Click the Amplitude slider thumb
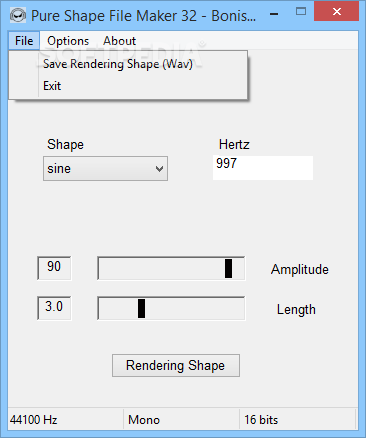366x438 pixels. pyautogui.click(x=228, y=268)
